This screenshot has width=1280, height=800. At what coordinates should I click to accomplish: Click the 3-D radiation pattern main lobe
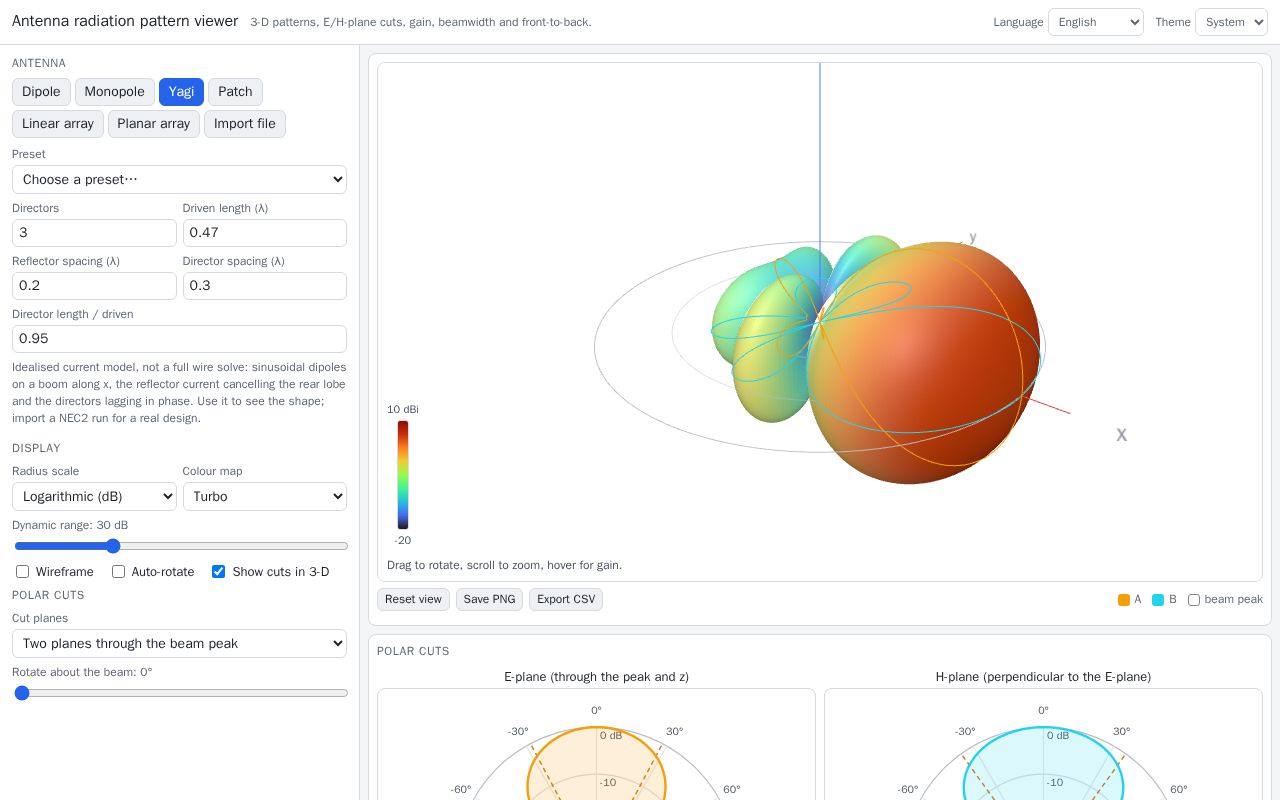click(x=923, y=362)
